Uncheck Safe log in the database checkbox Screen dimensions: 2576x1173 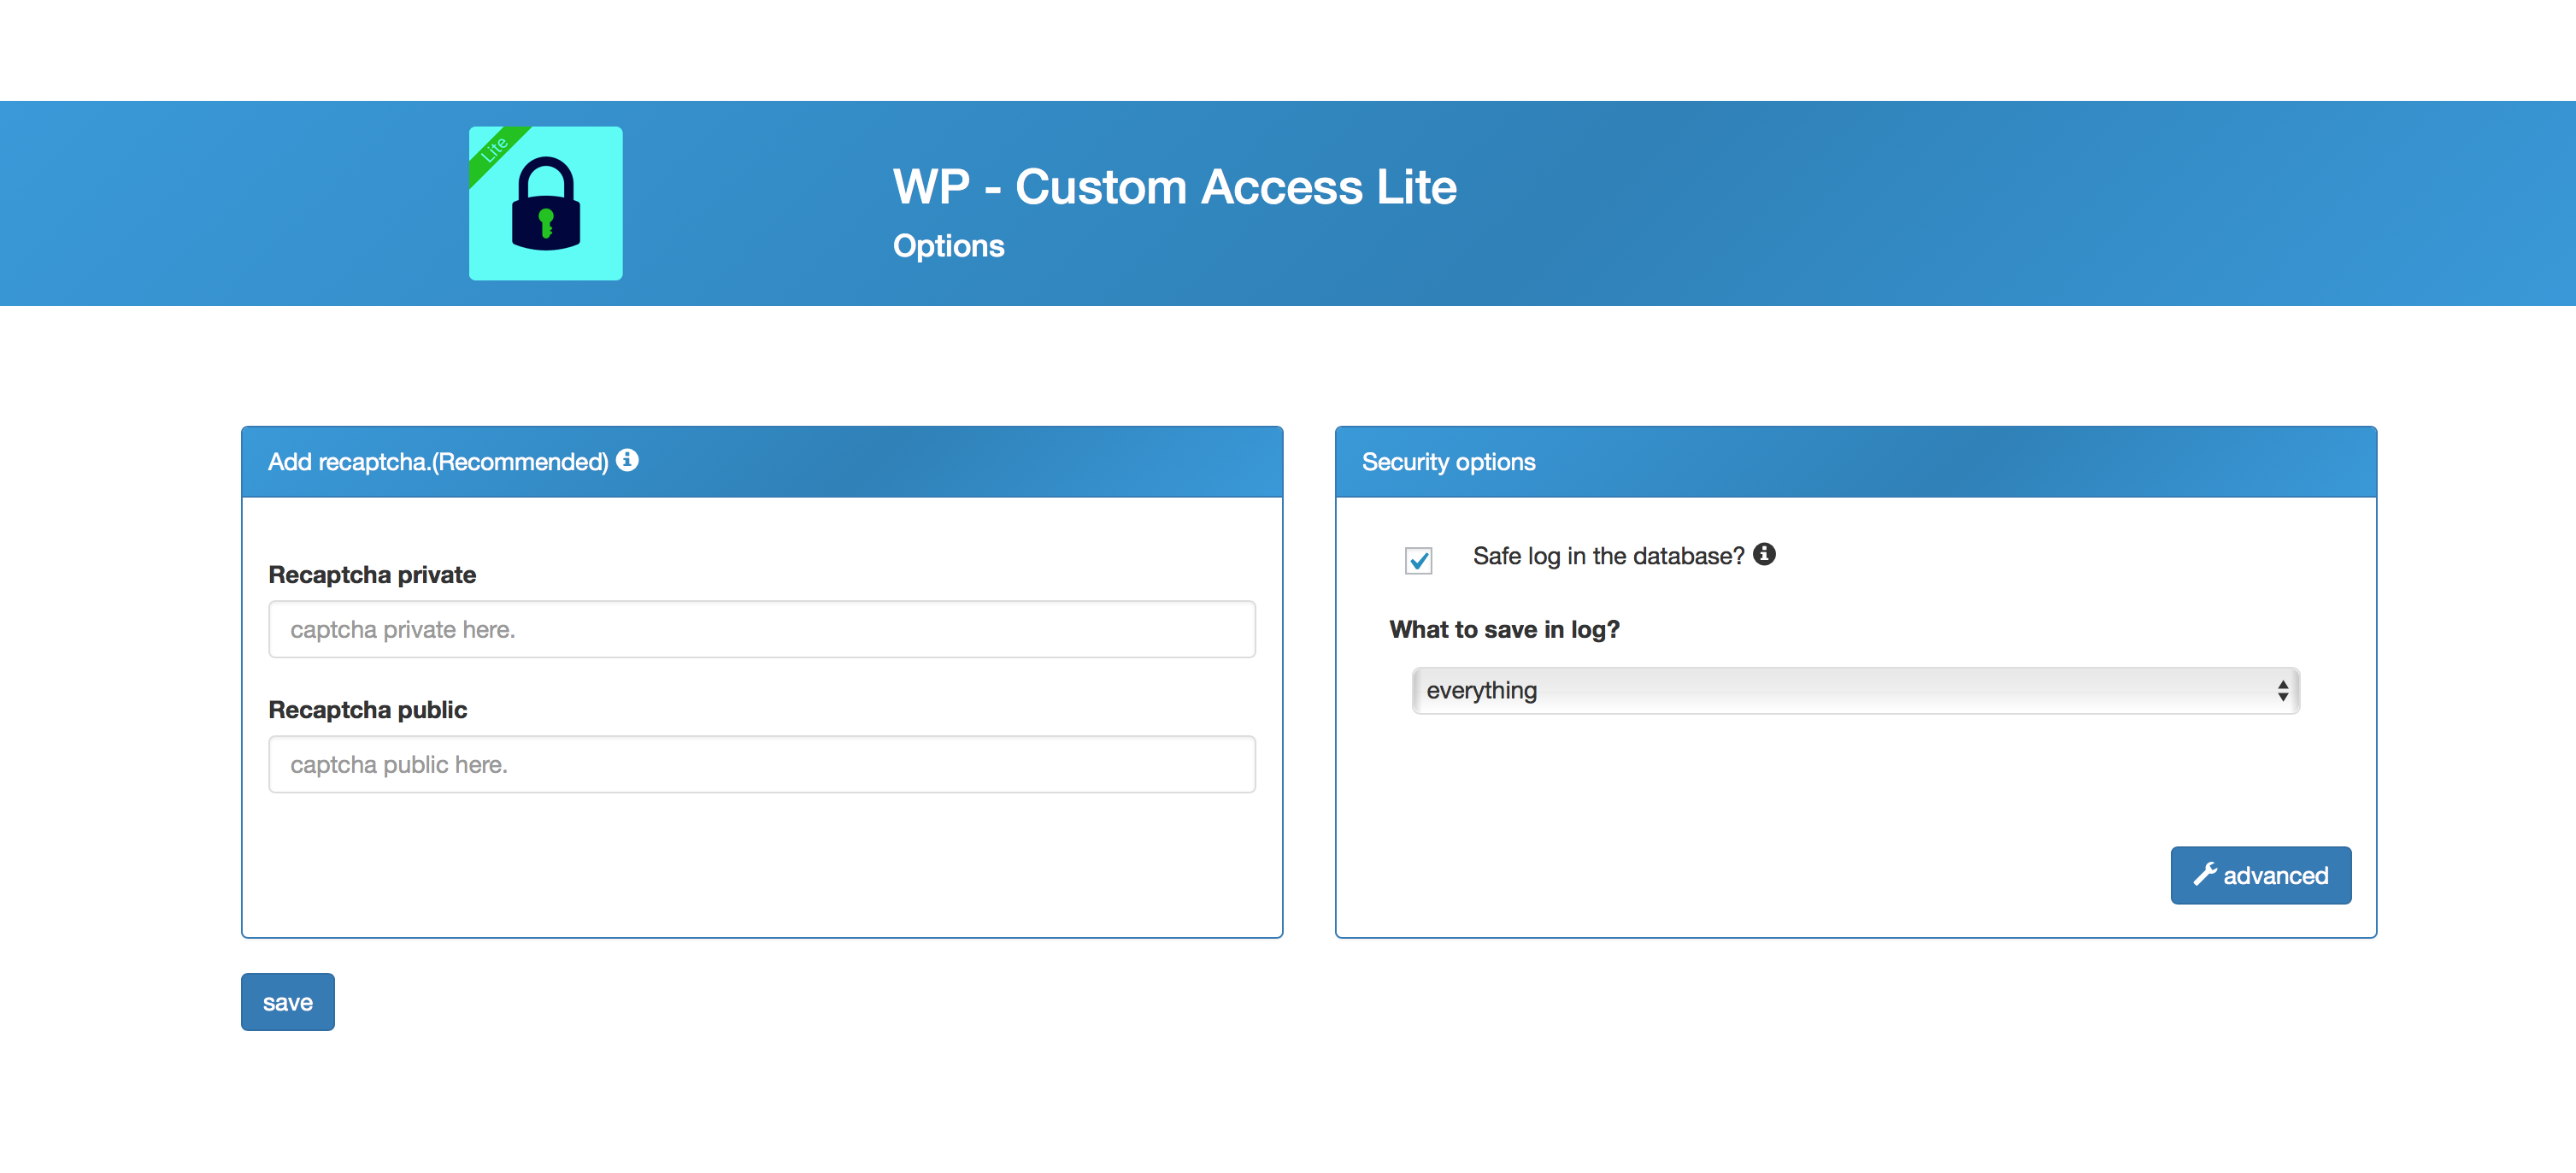click(x=1418, y=560)
